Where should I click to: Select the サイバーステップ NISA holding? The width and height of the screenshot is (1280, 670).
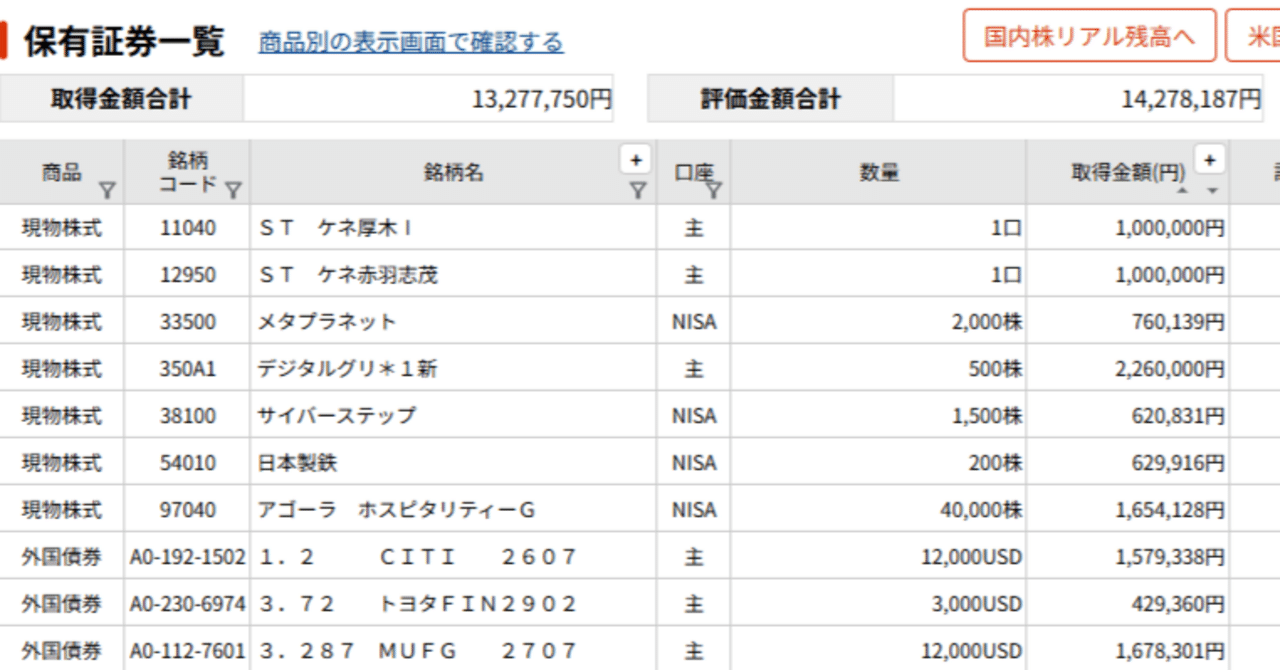[330, 415]
